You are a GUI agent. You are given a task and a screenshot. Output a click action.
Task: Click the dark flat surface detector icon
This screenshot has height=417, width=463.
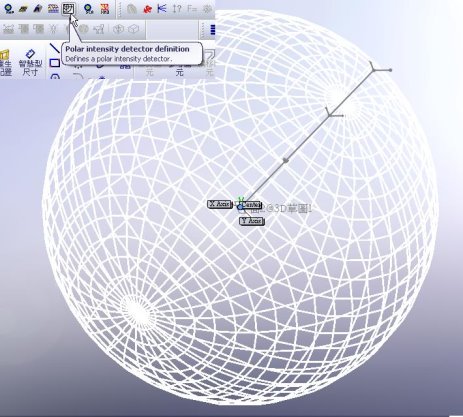click(23, 9)
